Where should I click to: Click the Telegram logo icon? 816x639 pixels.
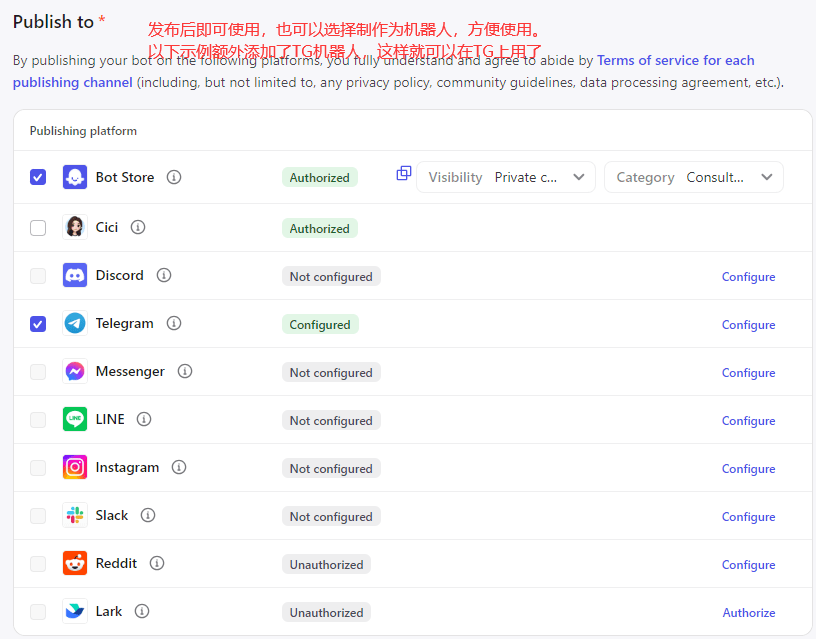point(75,323)
